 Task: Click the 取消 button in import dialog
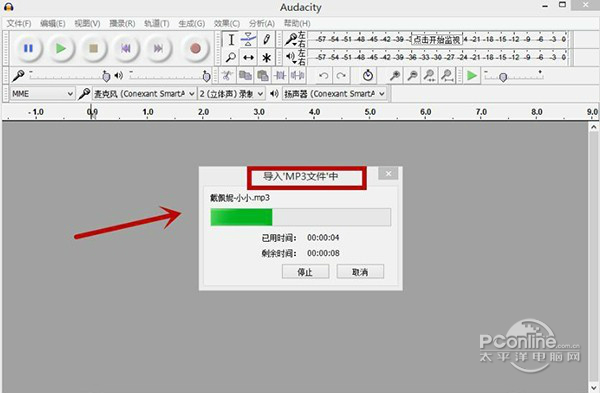point(360,272)
